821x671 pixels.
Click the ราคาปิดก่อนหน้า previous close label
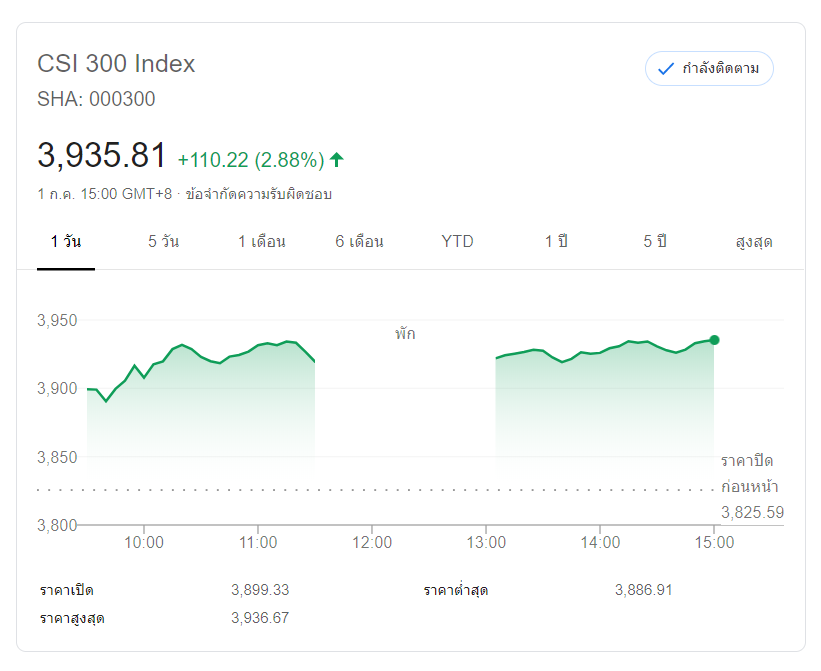(748, 474)
